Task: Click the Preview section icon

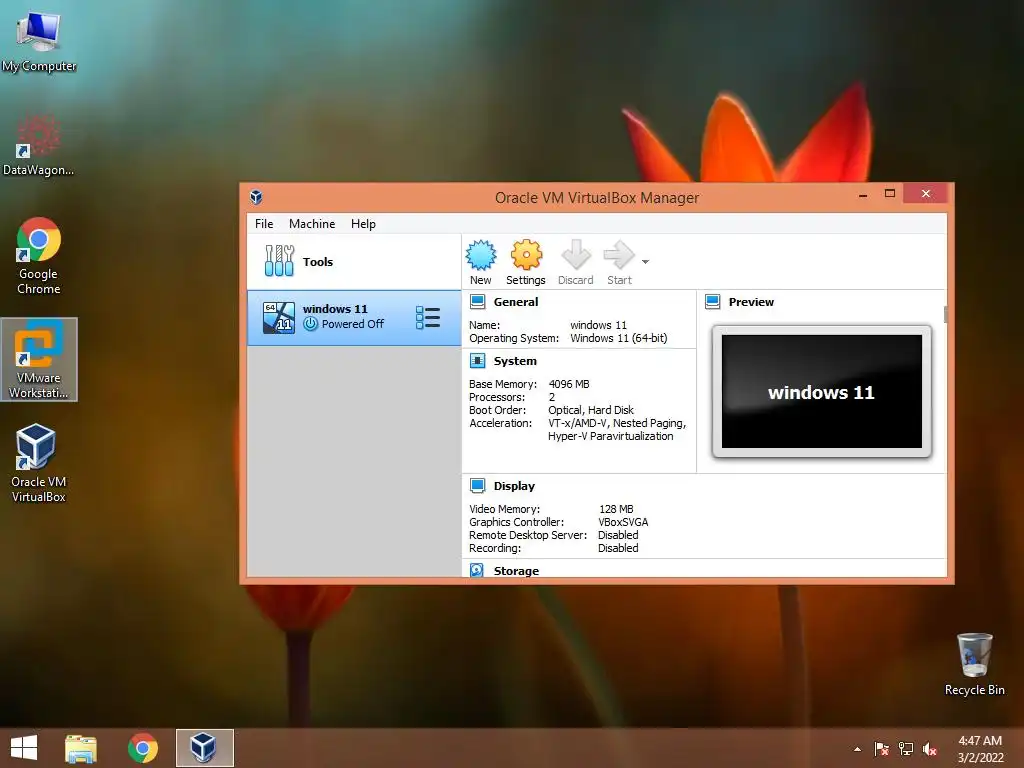Action: tap(712, 302)
